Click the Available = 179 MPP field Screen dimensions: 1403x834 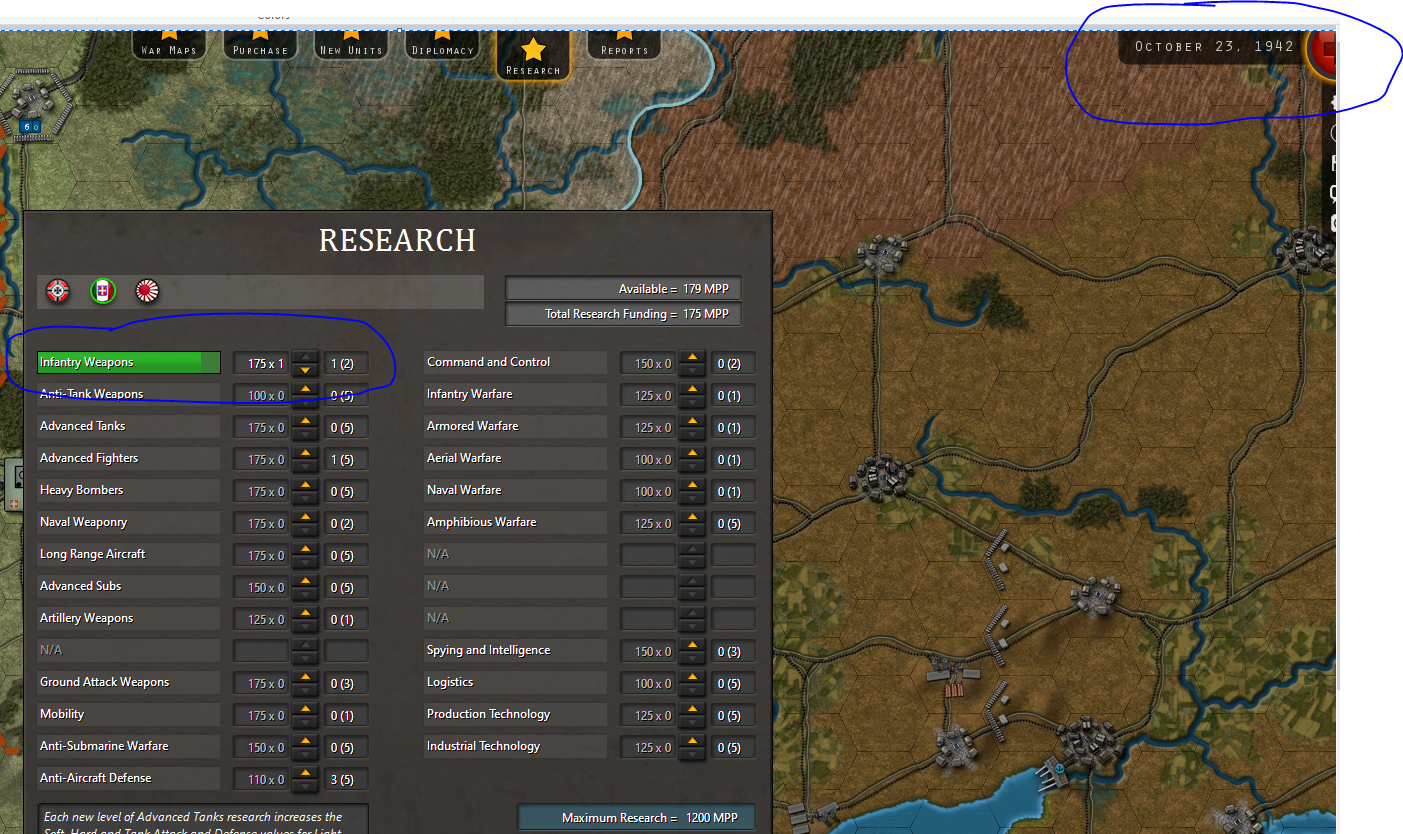pos(624,289)
